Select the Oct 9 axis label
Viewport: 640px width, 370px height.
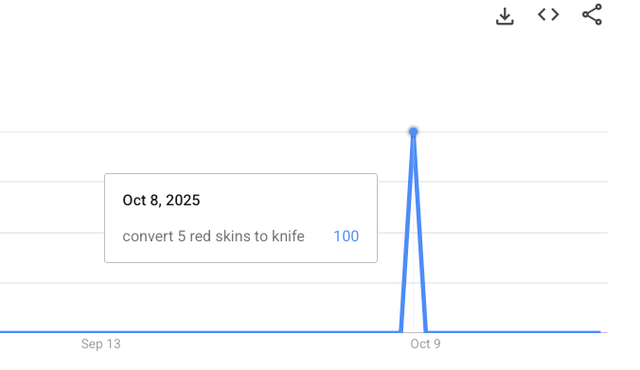tap(425, 344)
